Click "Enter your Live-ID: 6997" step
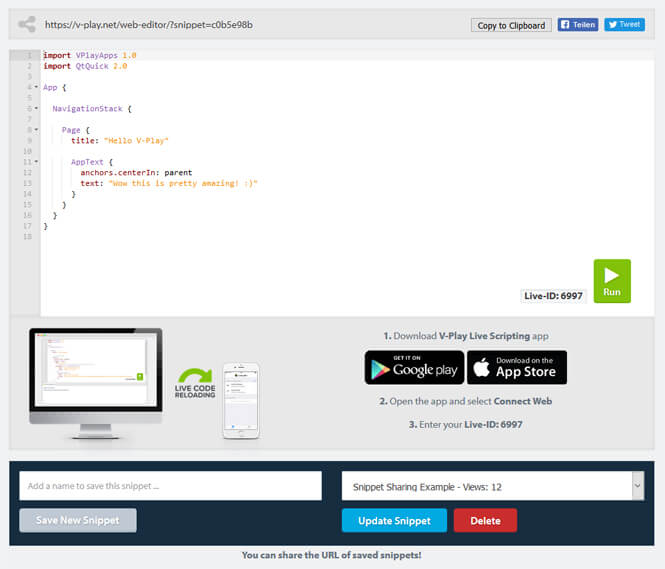The width and height of the screenshot is (665, 569). coord(466,424)
